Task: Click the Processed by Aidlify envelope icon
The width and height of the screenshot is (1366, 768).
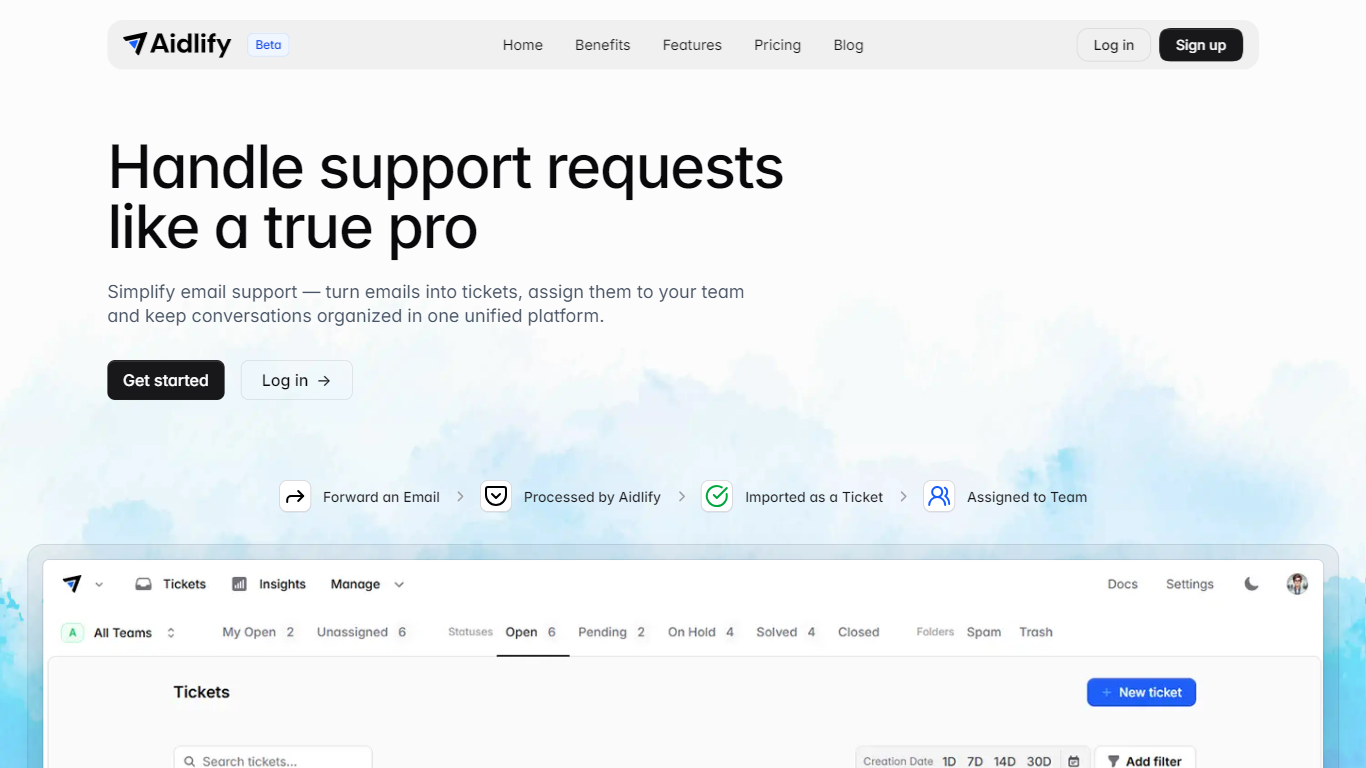Action: point(496,496)
